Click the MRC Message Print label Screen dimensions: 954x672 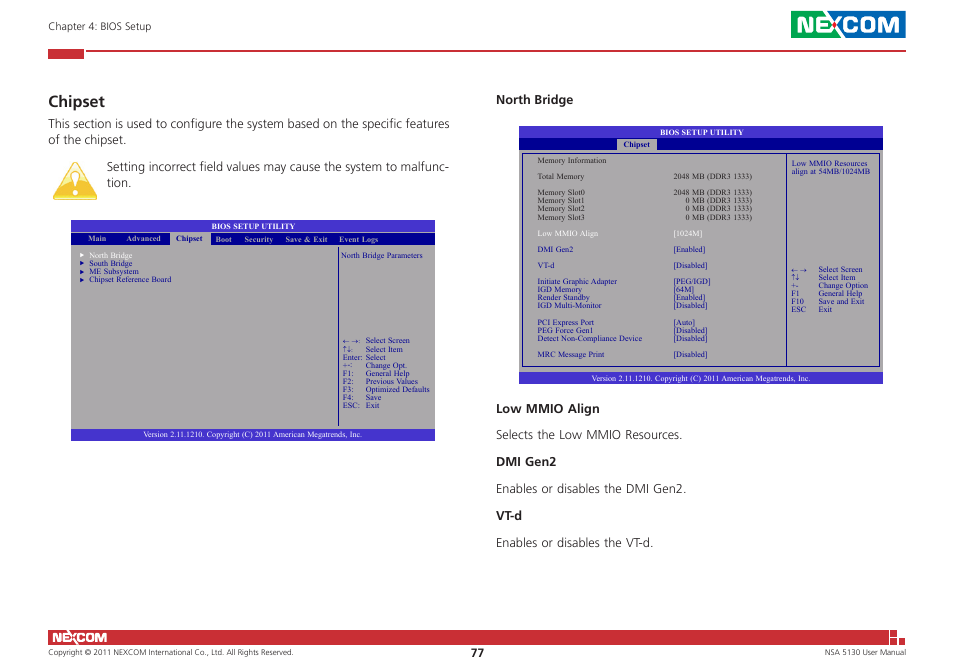coord(571,355)
